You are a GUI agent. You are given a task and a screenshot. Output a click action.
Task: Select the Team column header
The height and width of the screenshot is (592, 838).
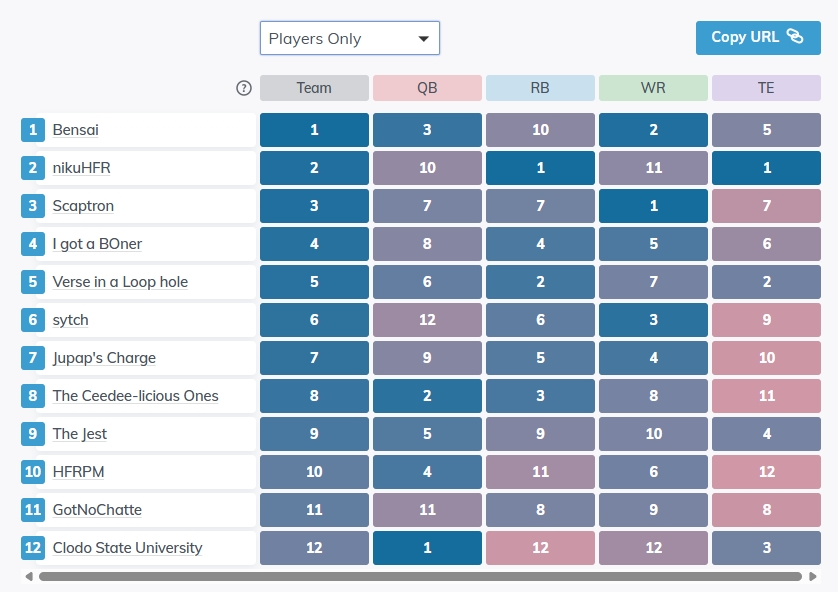point(314,88)
